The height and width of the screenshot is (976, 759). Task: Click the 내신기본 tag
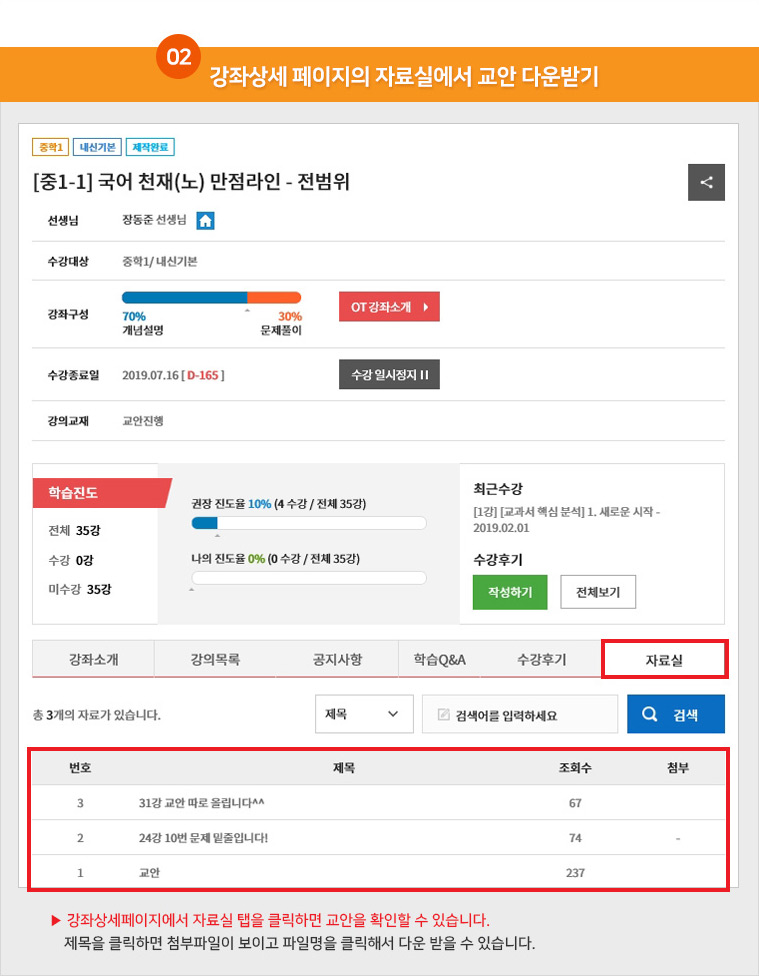coord(97,148)
